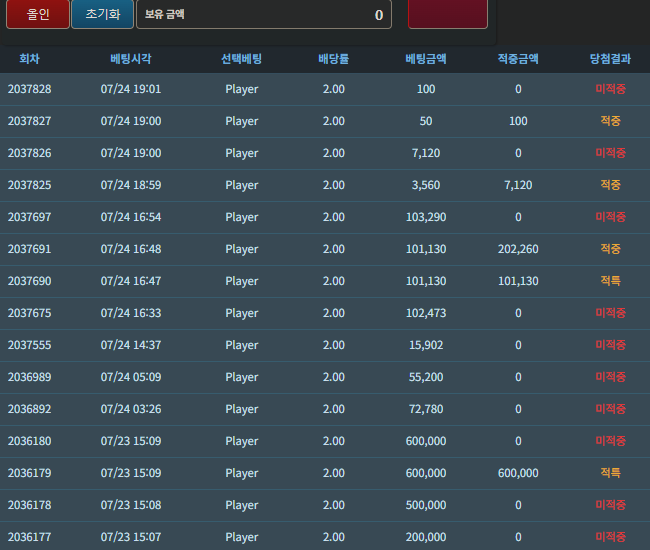Click bet time 07/24 16:47
The width and height of the screenshot is (650, 550).
(x=131, y=281)
